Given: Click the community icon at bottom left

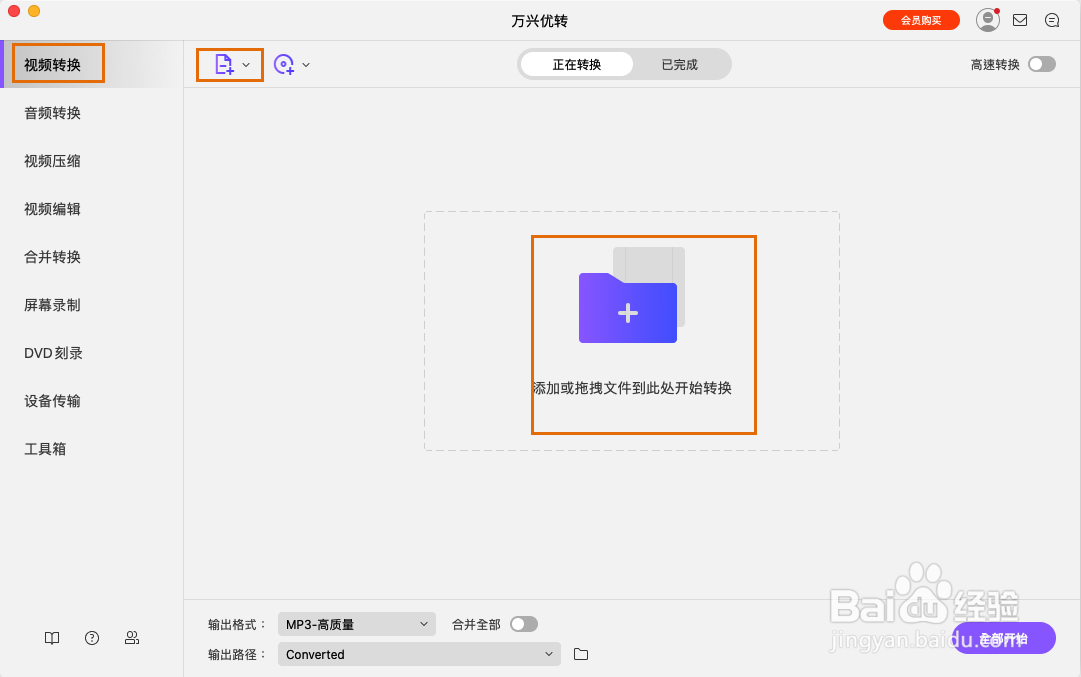Looking at the screenshot, I should tap(131, 638).
